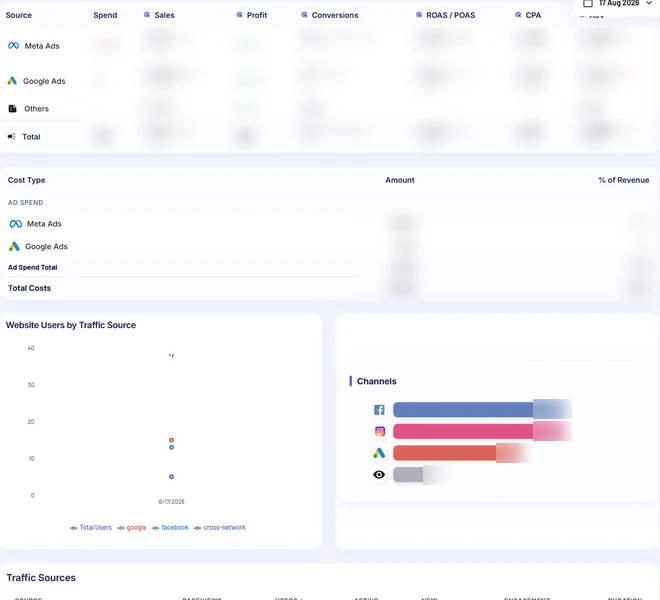Click the facebook data point on chart
Screen dimensions: 660x600
[171, 447]
